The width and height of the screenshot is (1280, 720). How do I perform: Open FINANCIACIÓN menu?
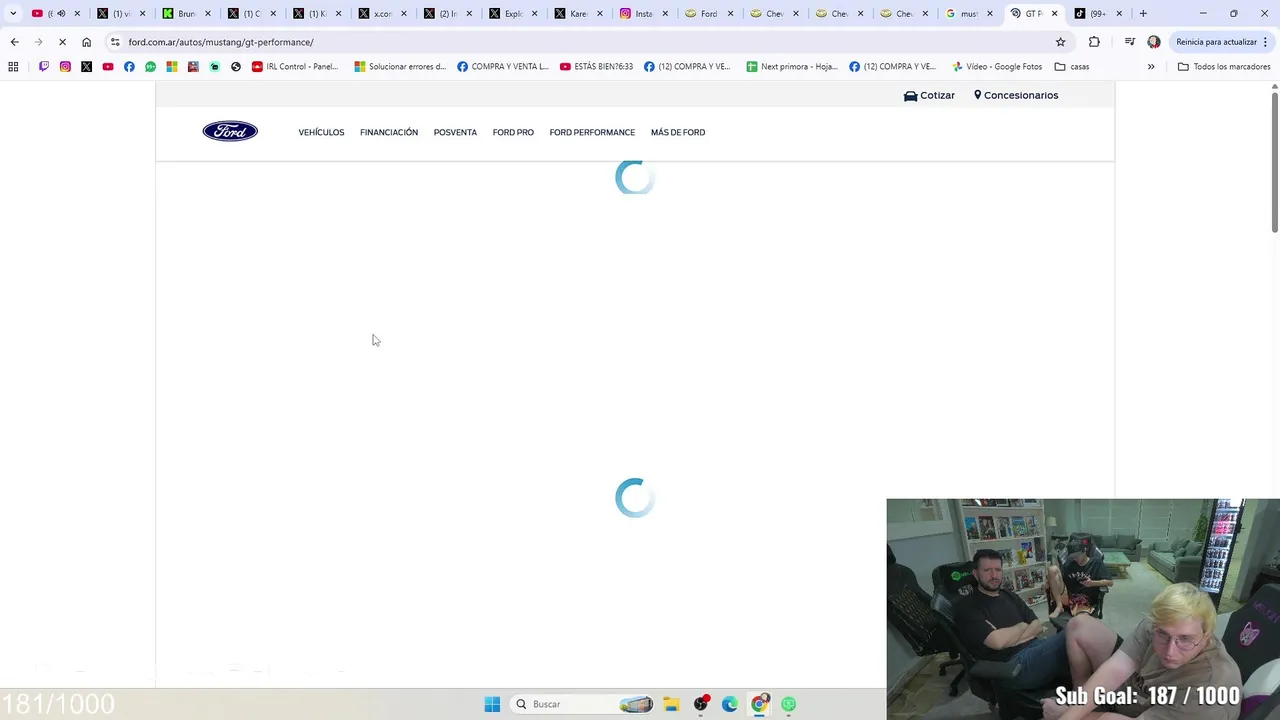tap(389, 132)
